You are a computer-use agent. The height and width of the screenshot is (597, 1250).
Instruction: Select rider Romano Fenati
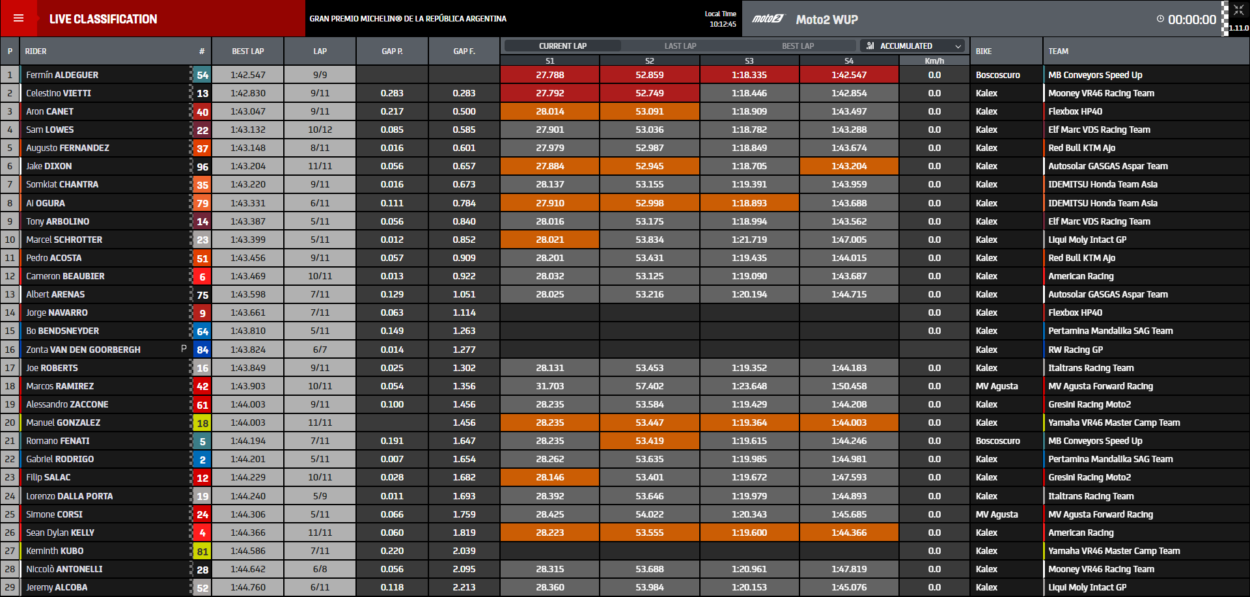(57, 441)
